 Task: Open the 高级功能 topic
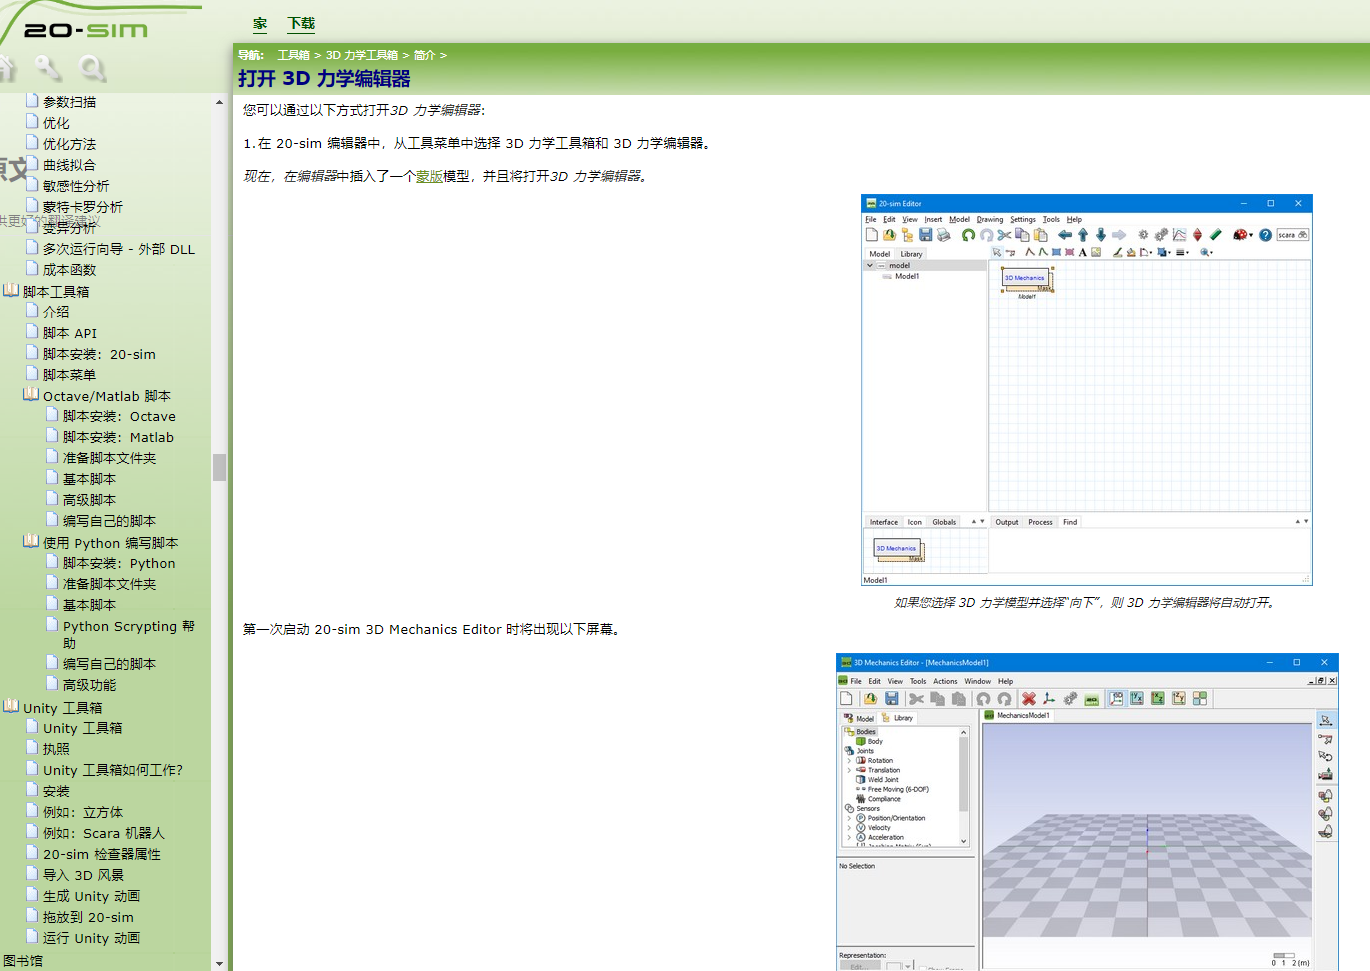click(x=89, y=685)
